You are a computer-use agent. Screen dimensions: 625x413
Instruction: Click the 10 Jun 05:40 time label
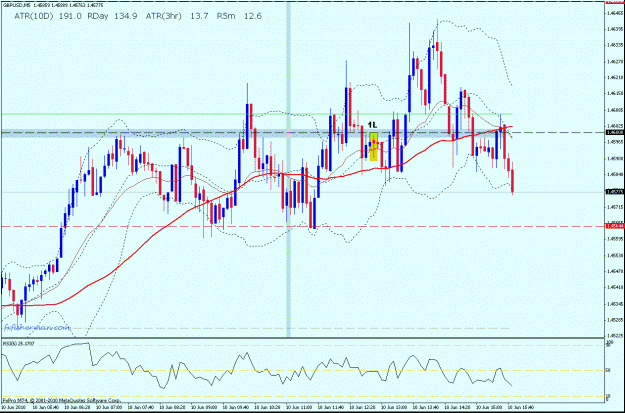tap(44, 408)
